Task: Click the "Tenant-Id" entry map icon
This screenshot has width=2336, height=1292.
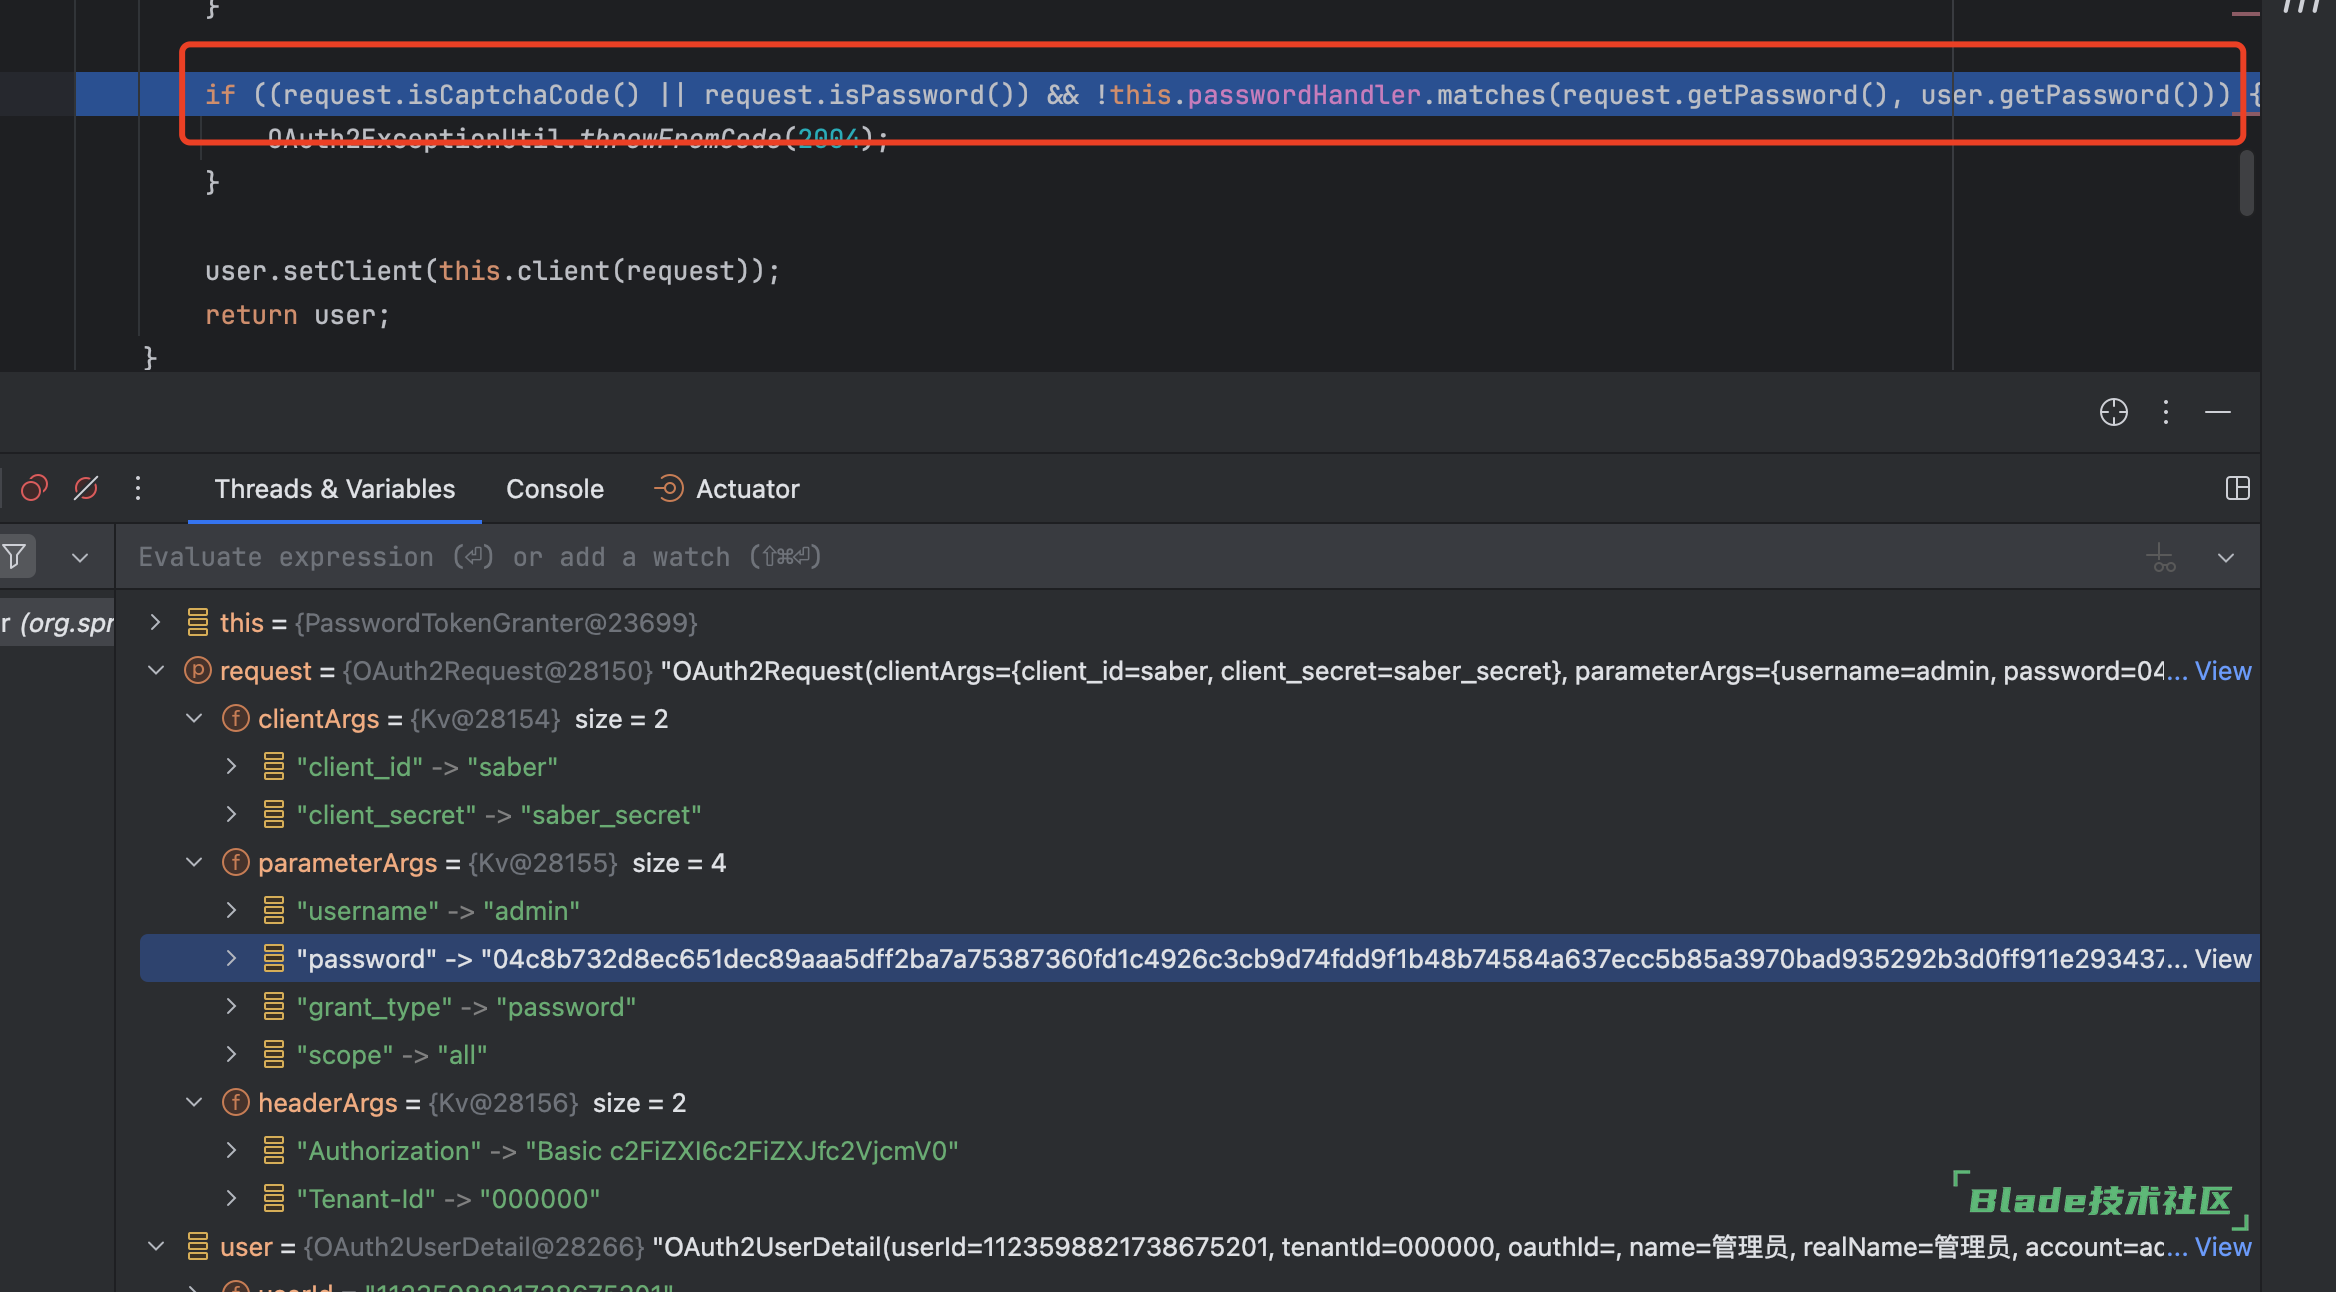Action: coord(274,1198)
